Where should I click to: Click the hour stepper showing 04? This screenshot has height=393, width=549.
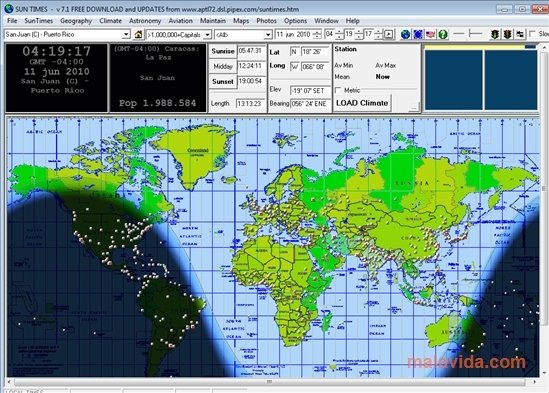[x=334, y=34]
